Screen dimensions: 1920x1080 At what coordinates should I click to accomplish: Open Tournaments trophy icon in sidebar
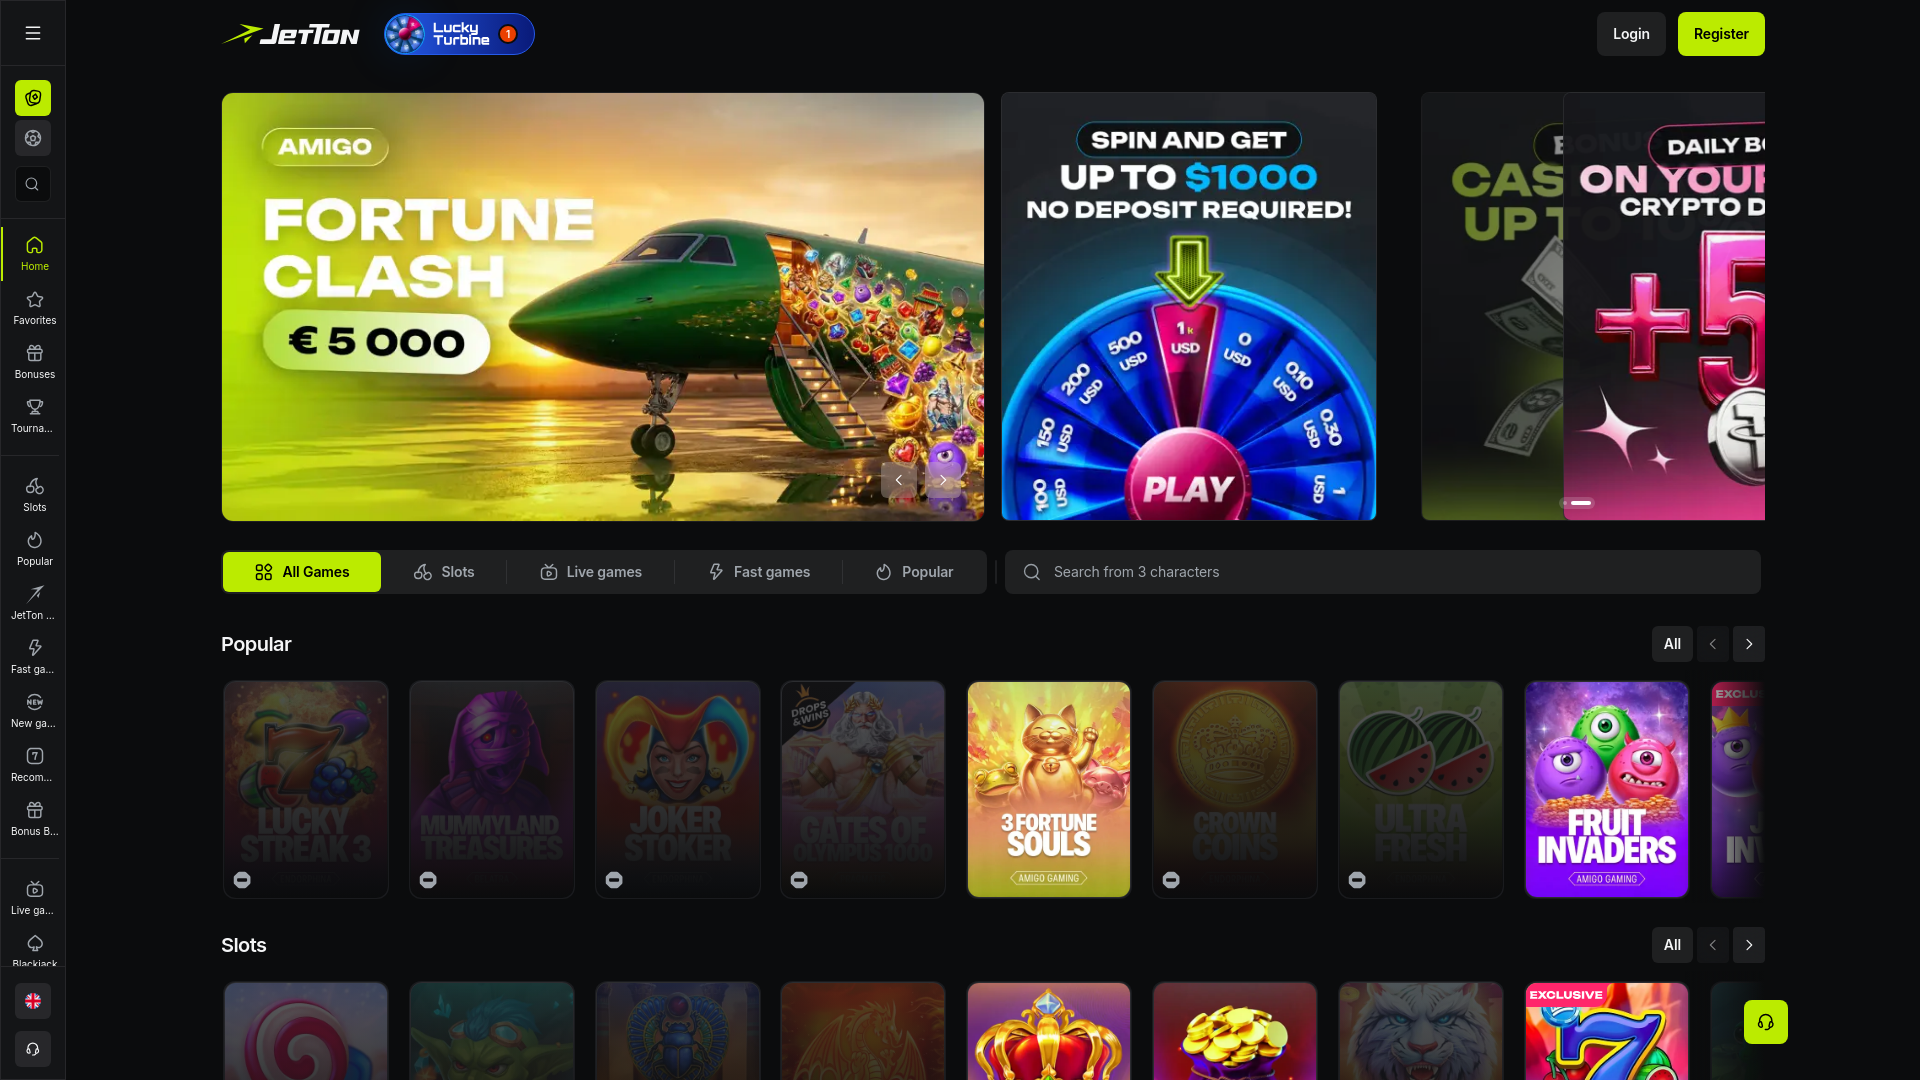34,416
